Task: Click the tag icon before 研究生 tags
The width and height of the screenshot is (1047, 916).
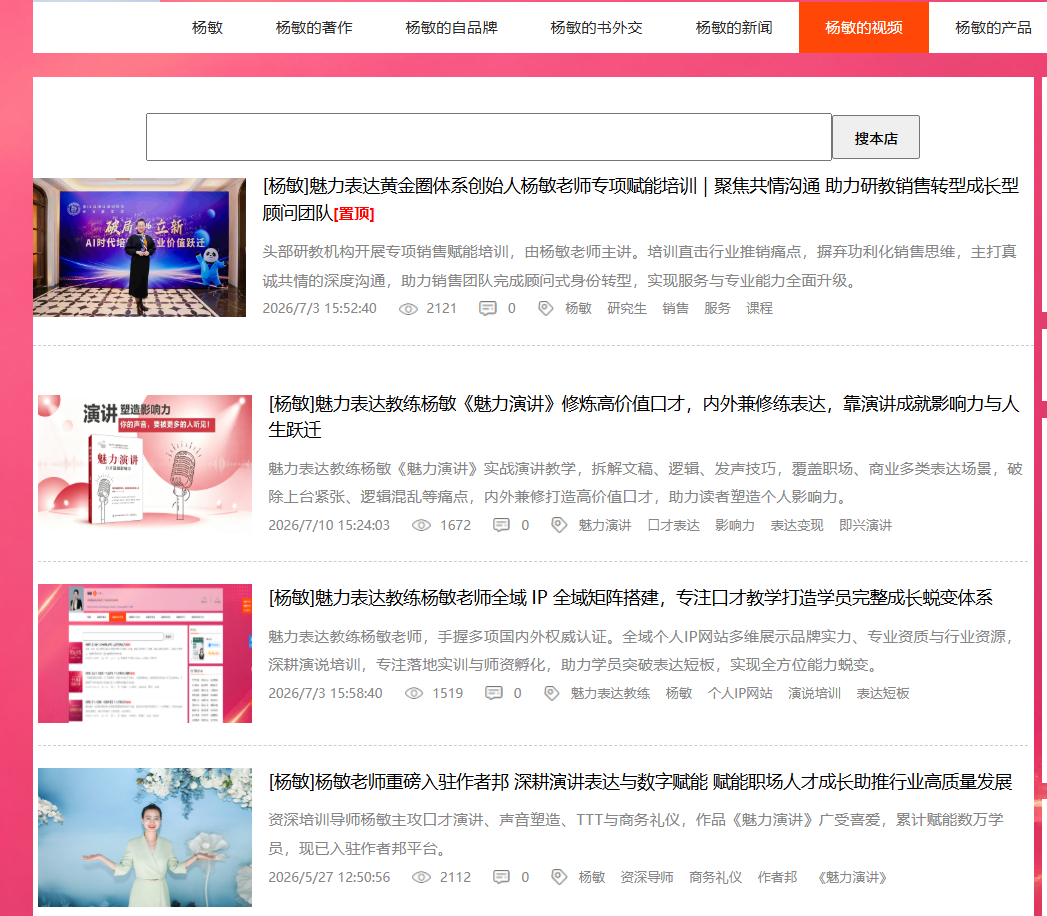Action: [x=546, y=308]
